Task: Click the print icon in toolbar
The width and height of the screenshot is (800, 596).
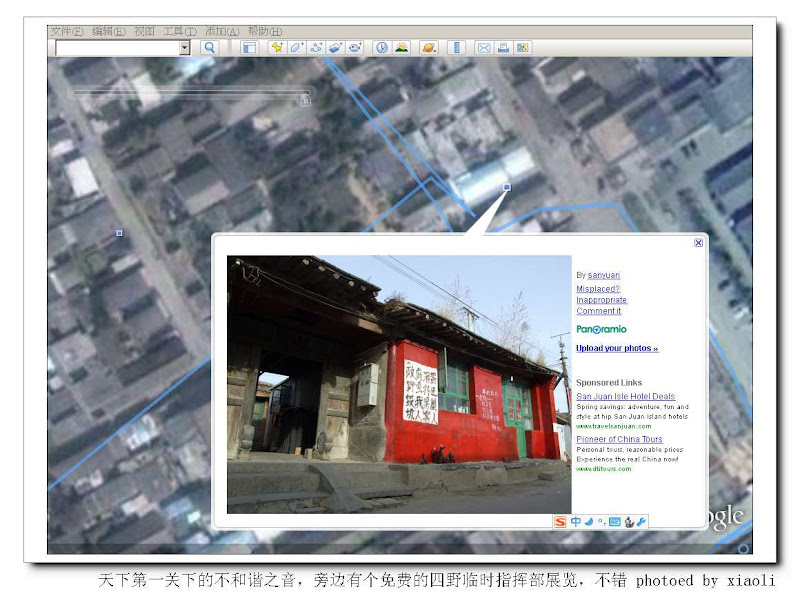Action: (503, 47)
